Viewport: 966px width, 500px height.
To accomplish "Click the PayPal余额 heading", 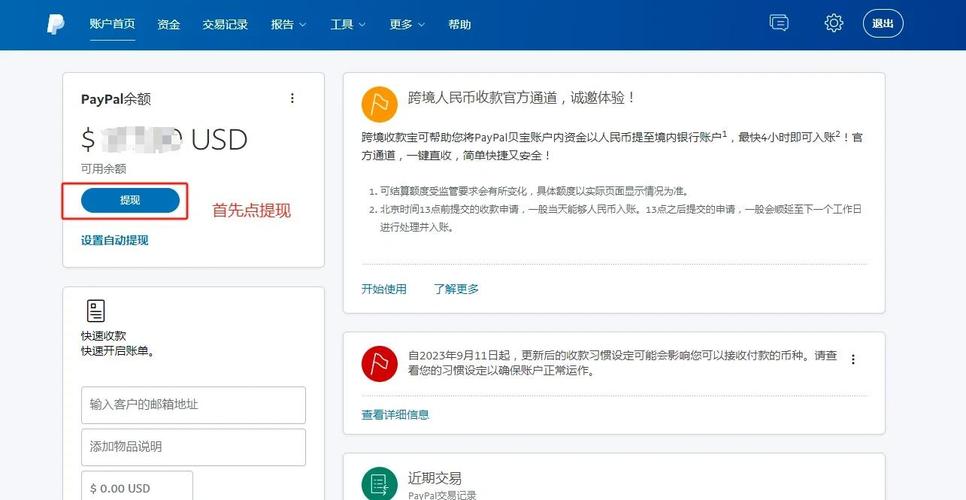I will (116, 99).
